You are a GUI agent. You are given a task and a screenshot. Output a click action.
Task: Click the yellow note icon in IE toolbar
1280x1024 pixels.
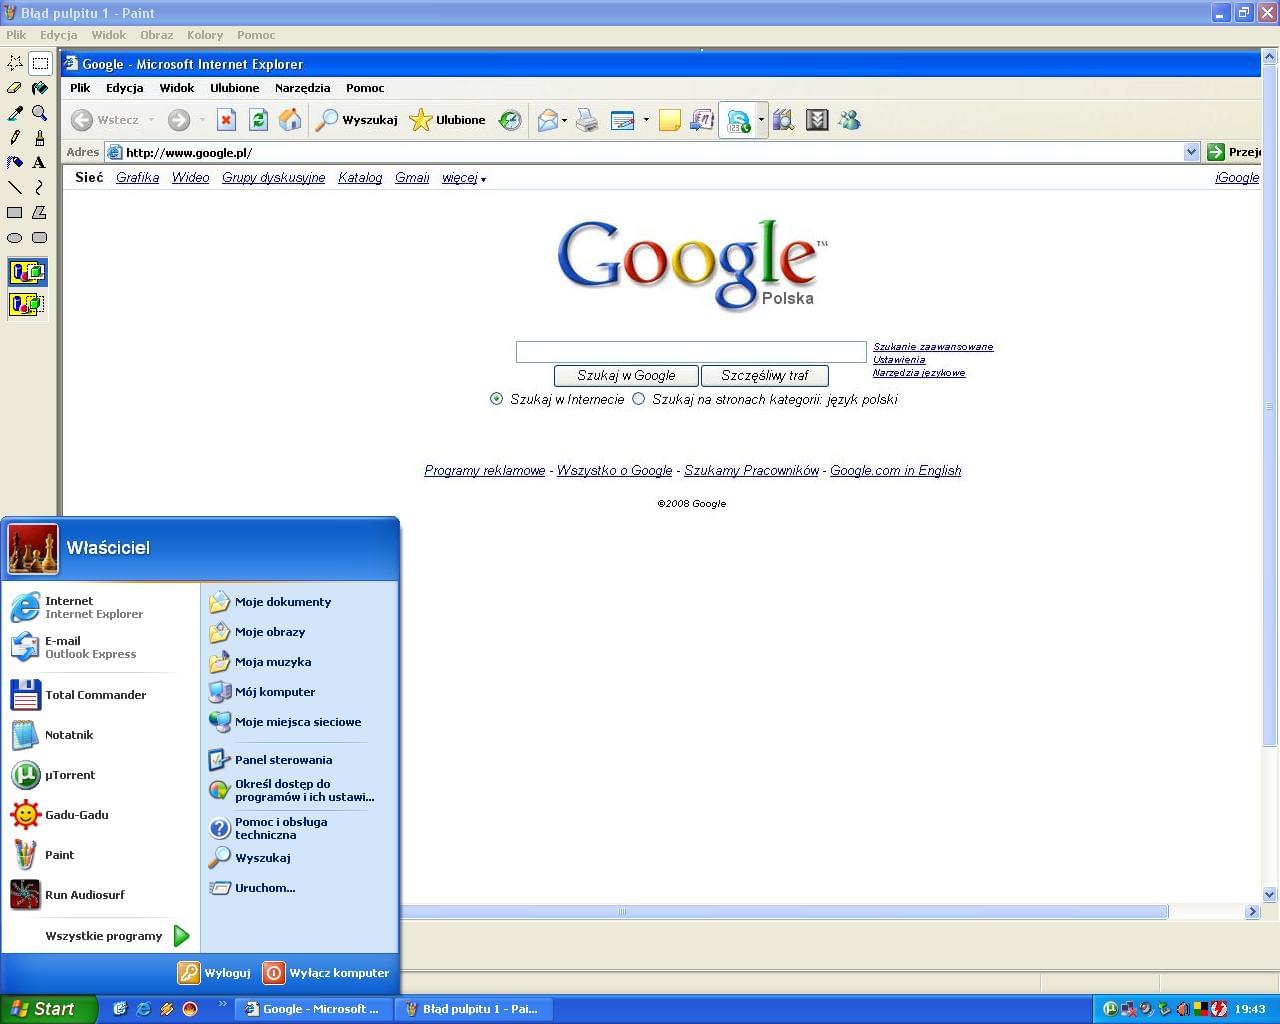coord(670,121)
